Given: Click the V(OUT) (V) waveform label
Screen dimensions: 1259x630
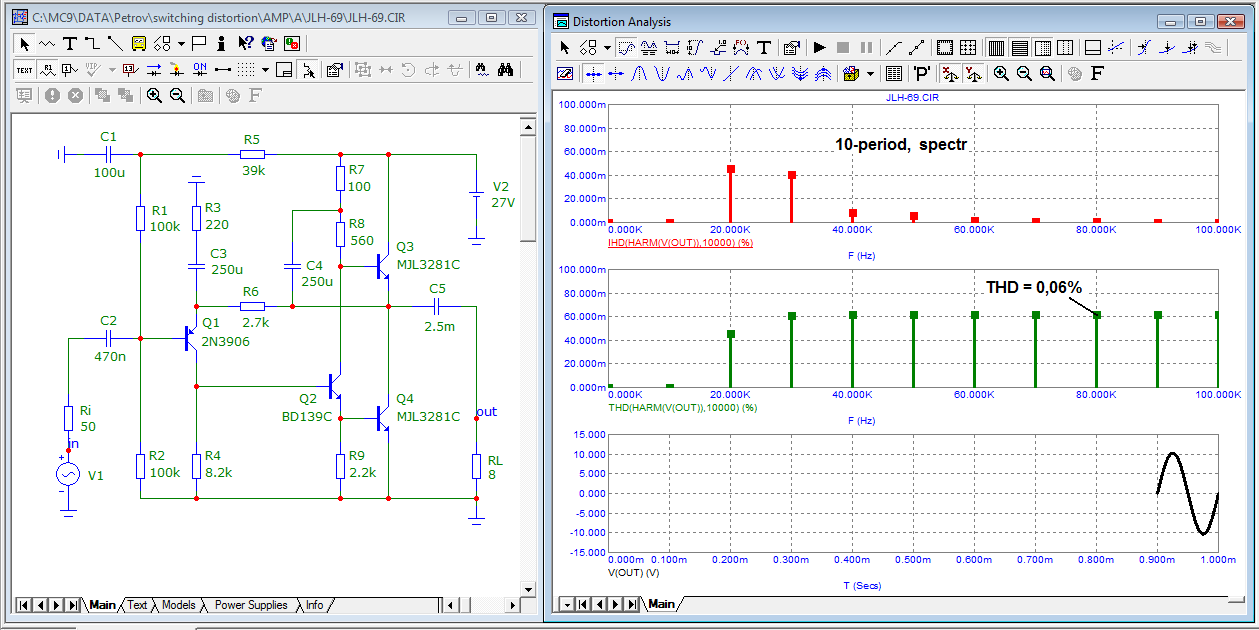Looking at the screenshot, I should click(633, 574).
